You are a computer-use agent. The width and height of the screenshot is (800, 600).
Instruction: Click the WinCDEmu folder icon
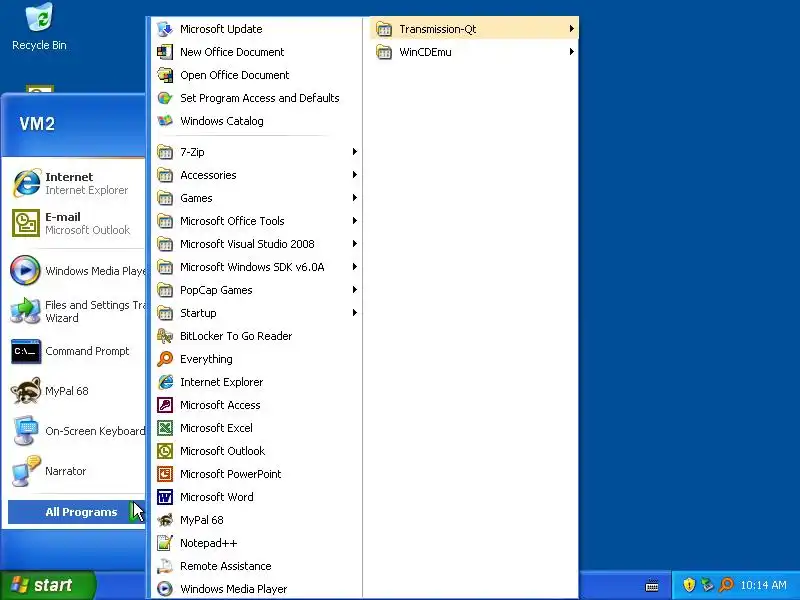[x=384, y=52]
